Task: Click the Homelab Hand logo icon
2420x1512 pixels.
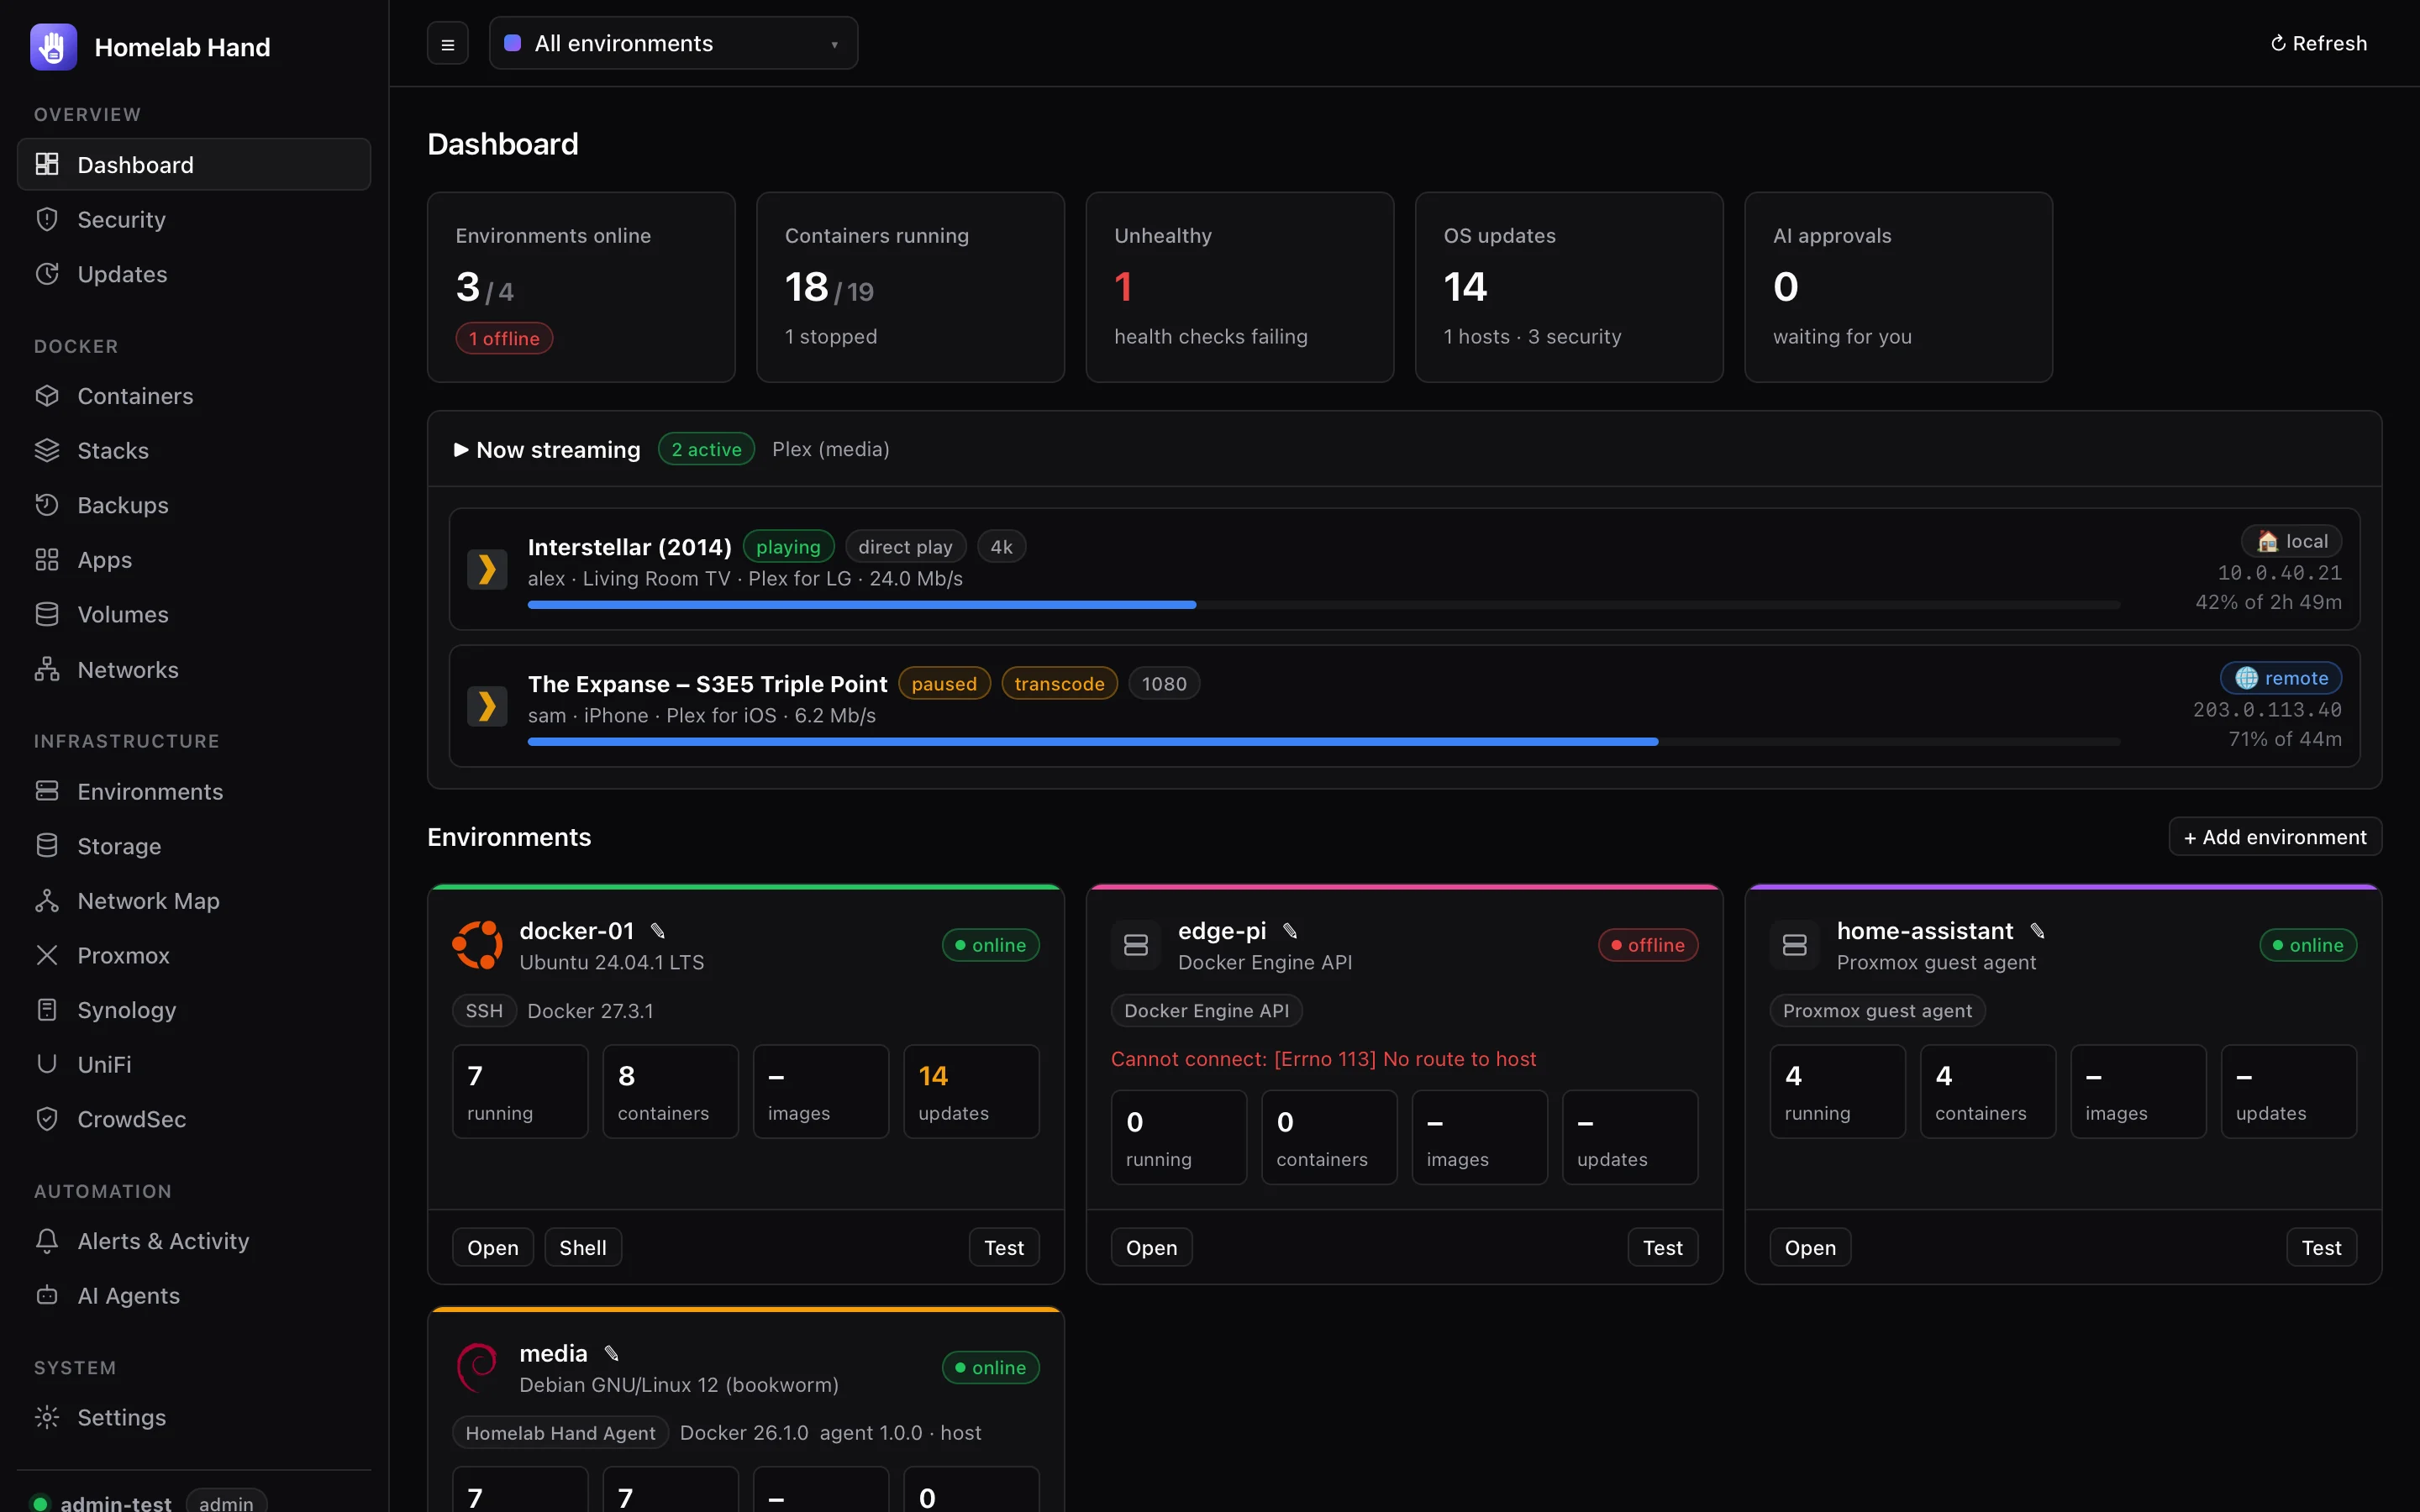Action: click(x=53, y=47)
